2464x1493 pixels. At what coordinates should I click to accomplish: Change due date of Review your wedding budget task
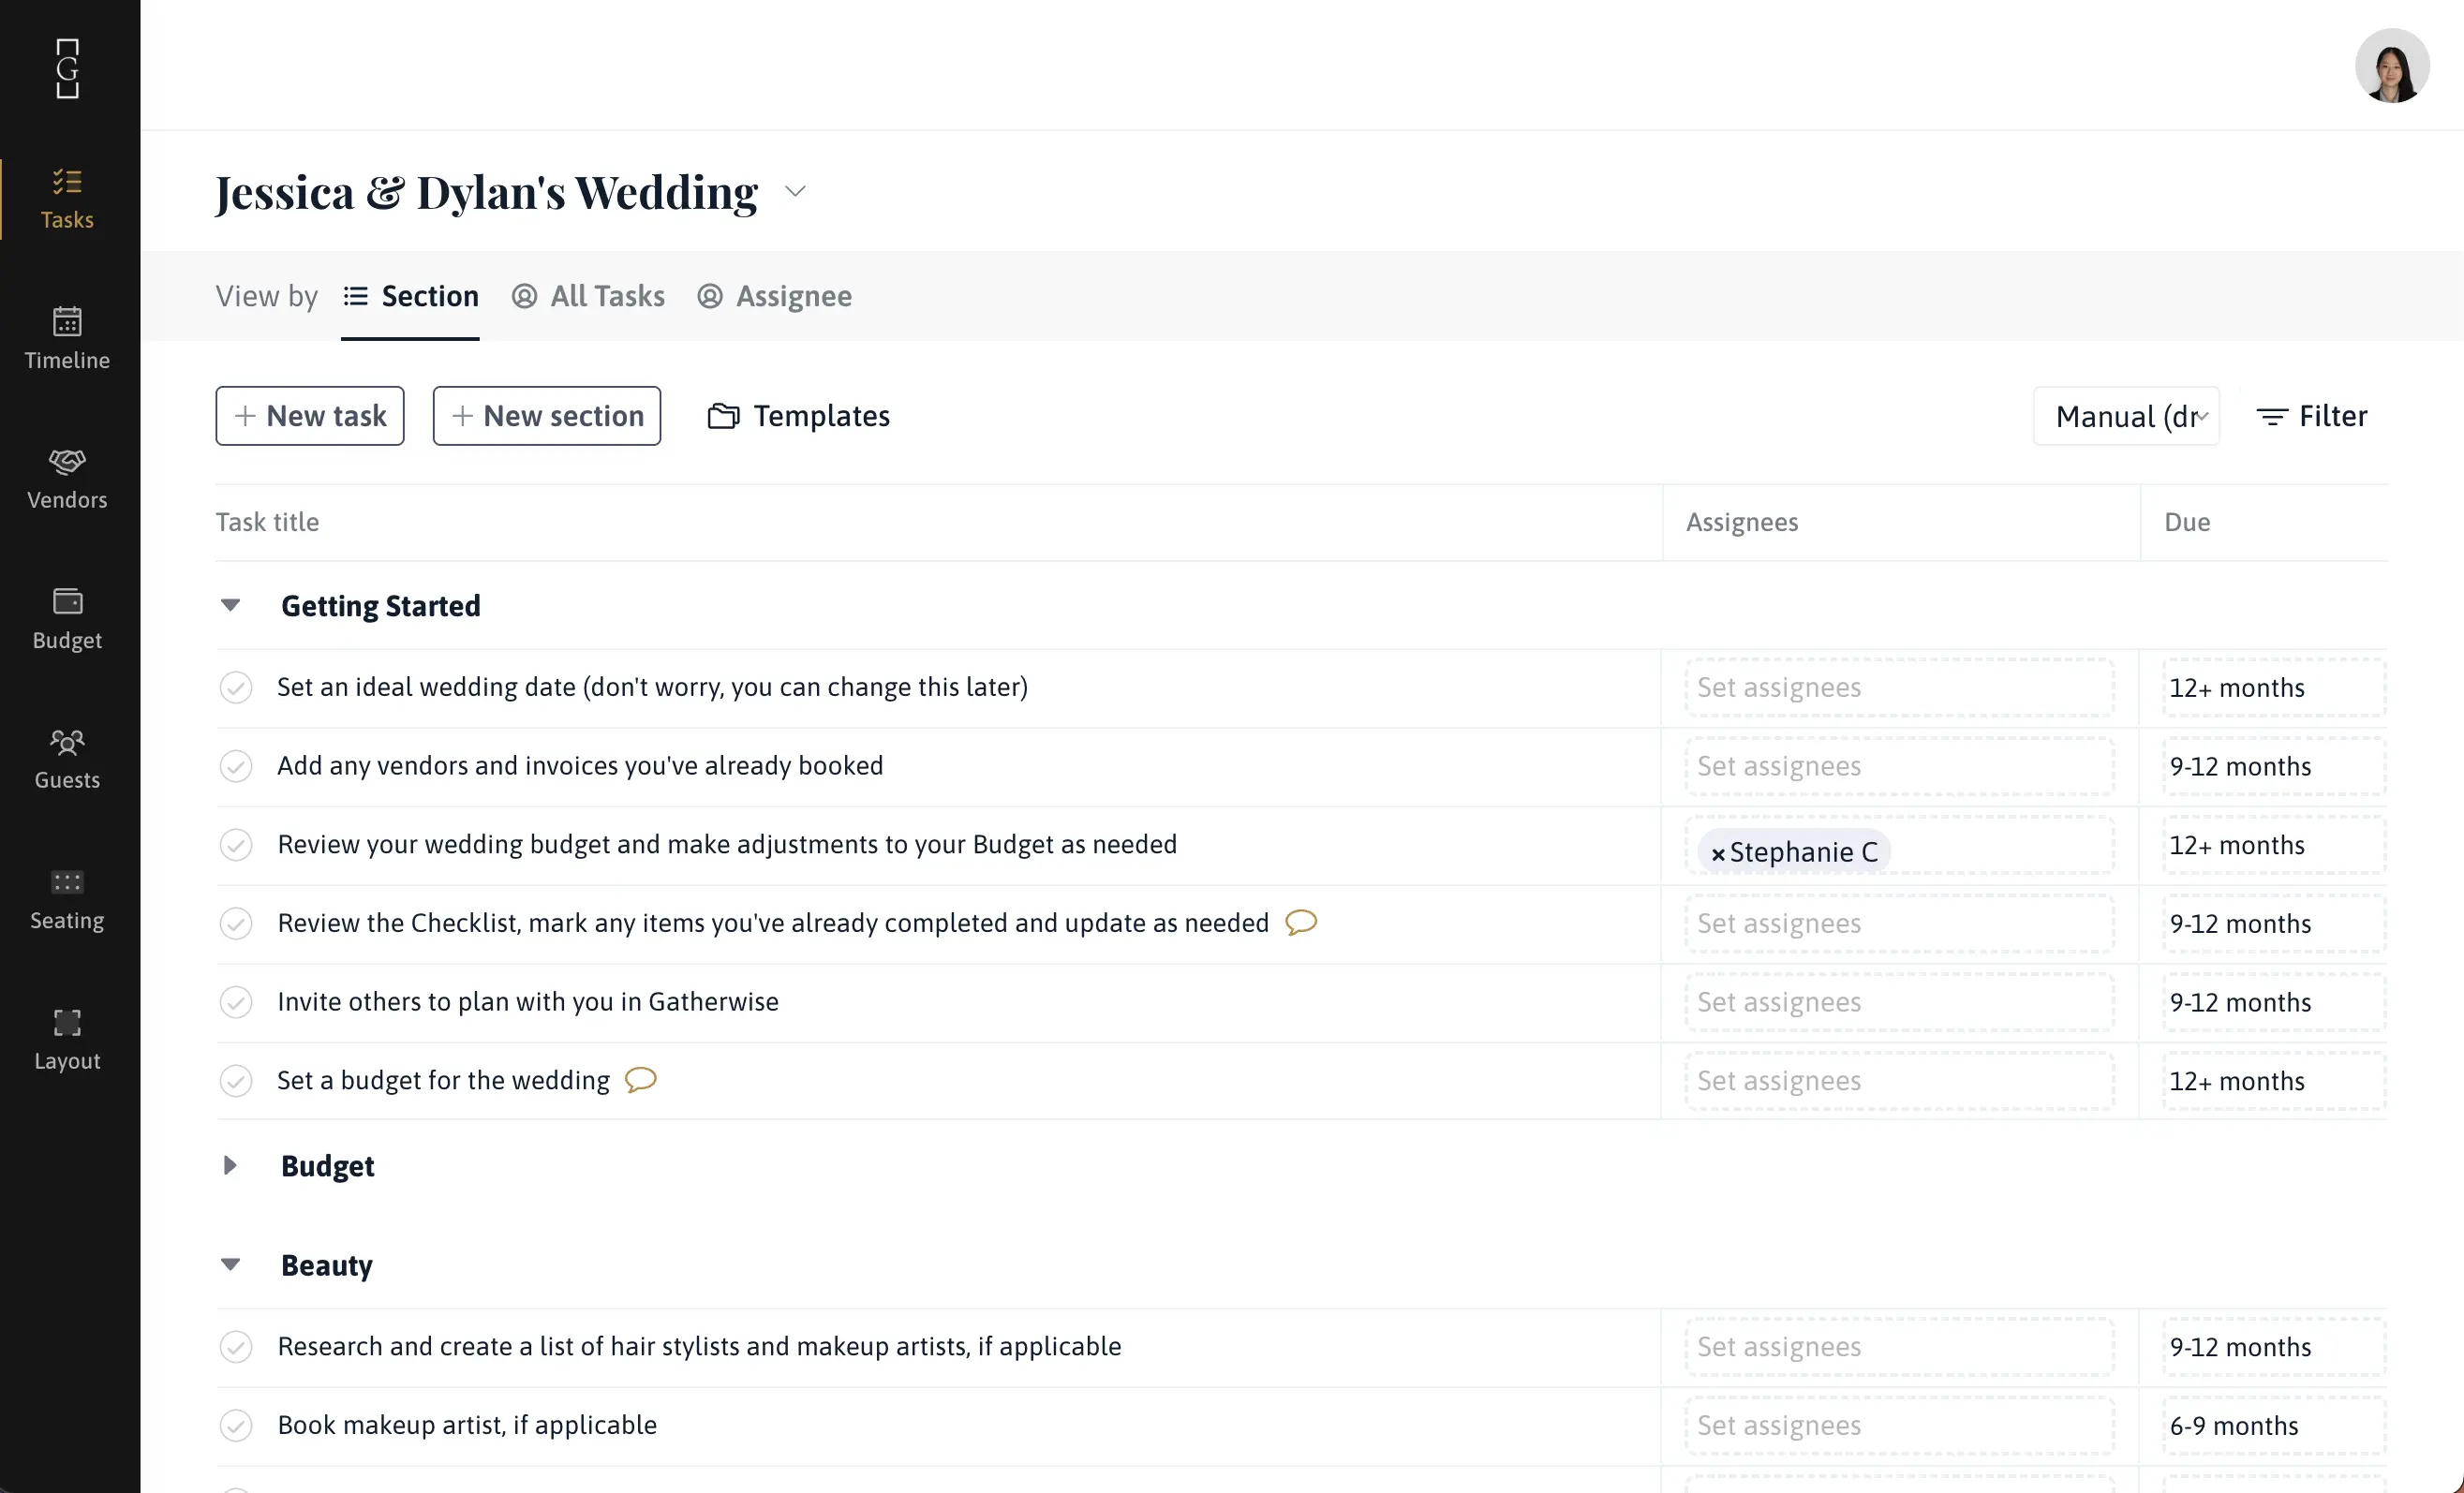click(x=2274, y=846)
